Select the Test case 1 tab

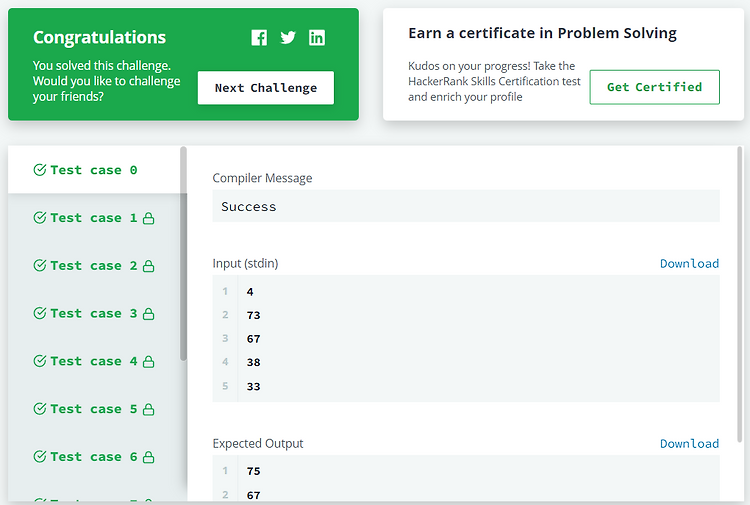(94, 218)
